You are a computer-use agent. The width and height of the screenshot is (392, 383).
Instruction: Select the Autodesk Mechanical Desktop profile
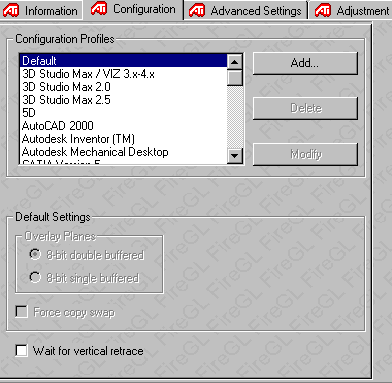point(123,152)
